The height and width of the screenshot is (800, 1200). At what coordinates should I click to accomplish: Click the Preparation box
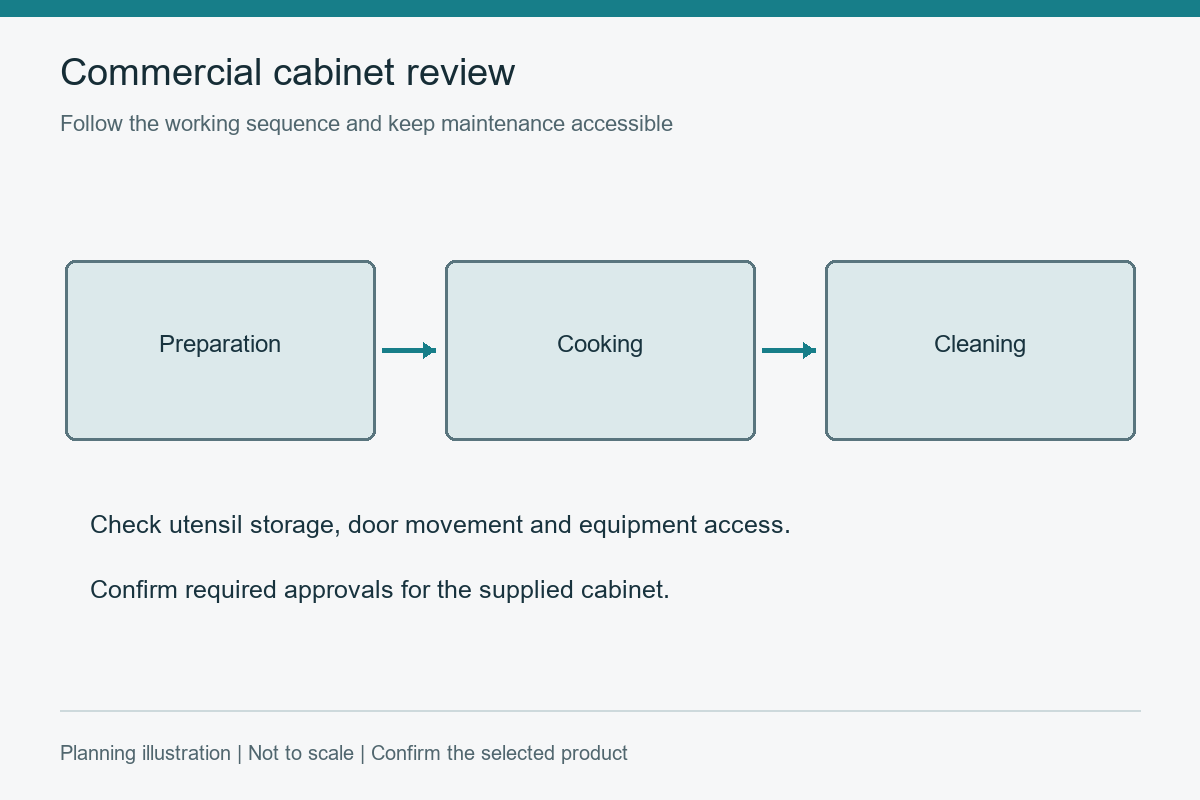pos(220,350)
